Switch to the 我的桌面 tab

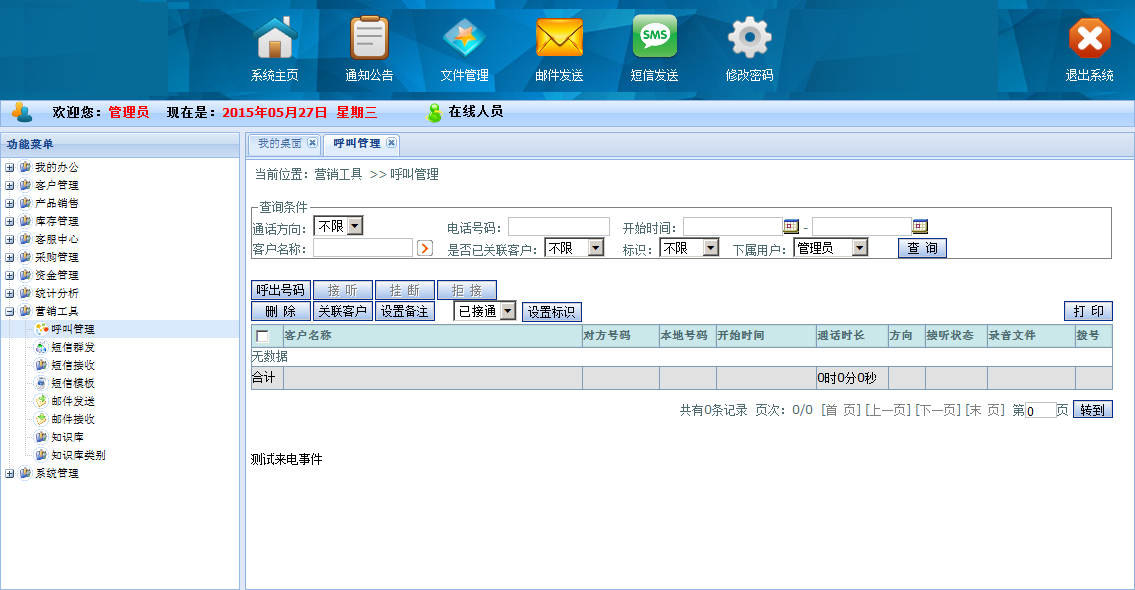click(x=279, y=144)
